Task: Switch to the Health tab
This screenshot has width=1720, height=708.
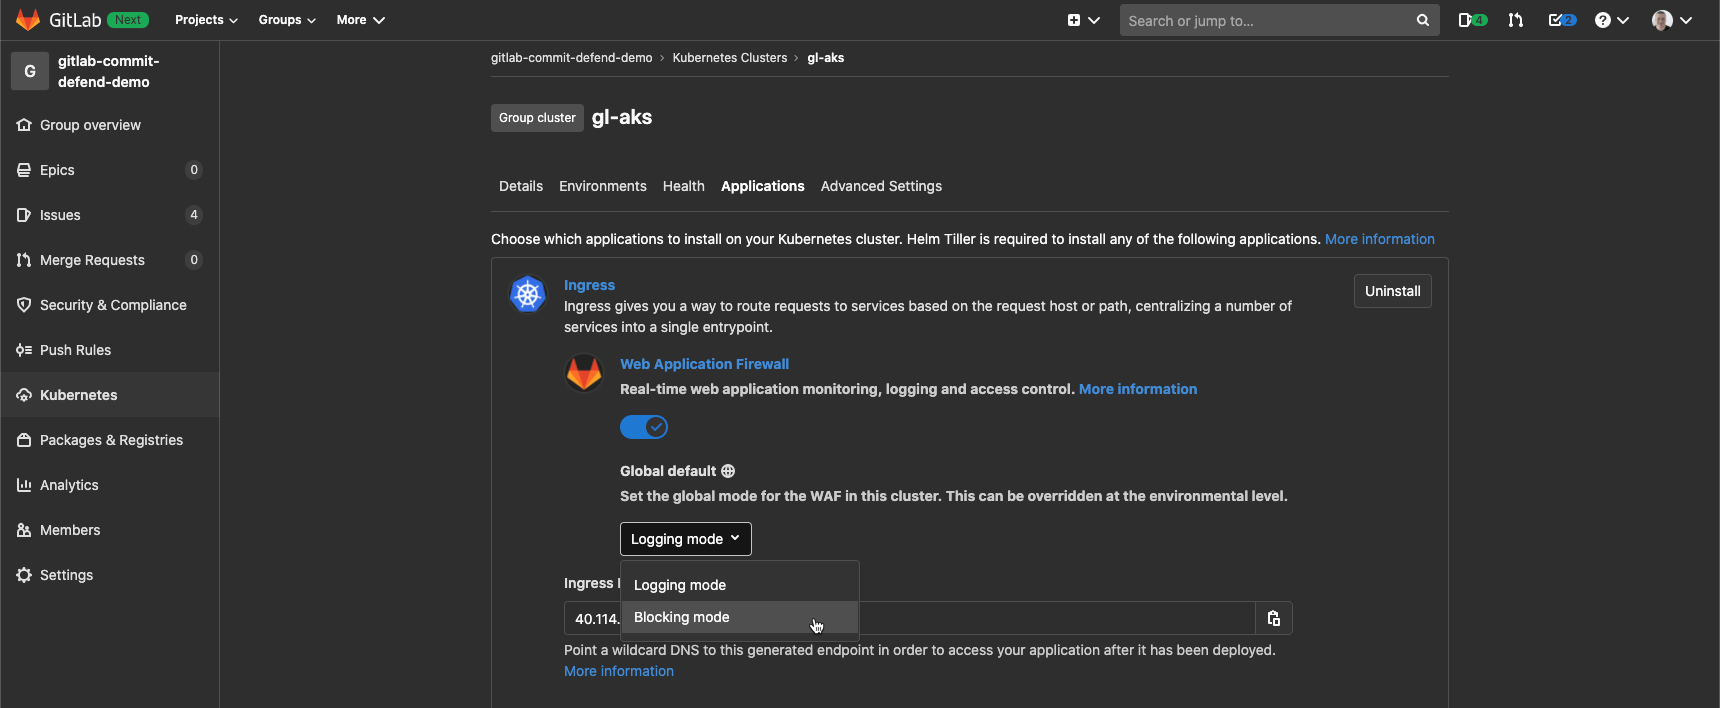Action: click(x=683, y=186)
